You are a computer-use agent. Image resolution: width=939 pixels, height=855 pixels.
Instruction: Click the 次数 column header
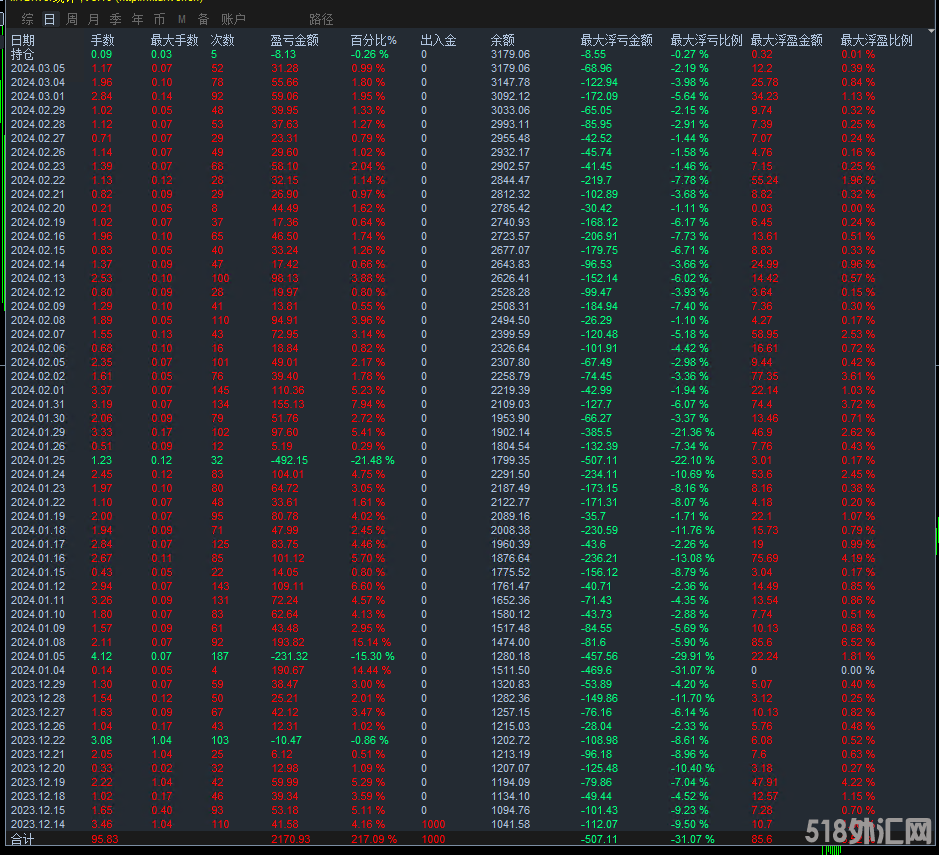pyautogui.click(x=222, y=40)
